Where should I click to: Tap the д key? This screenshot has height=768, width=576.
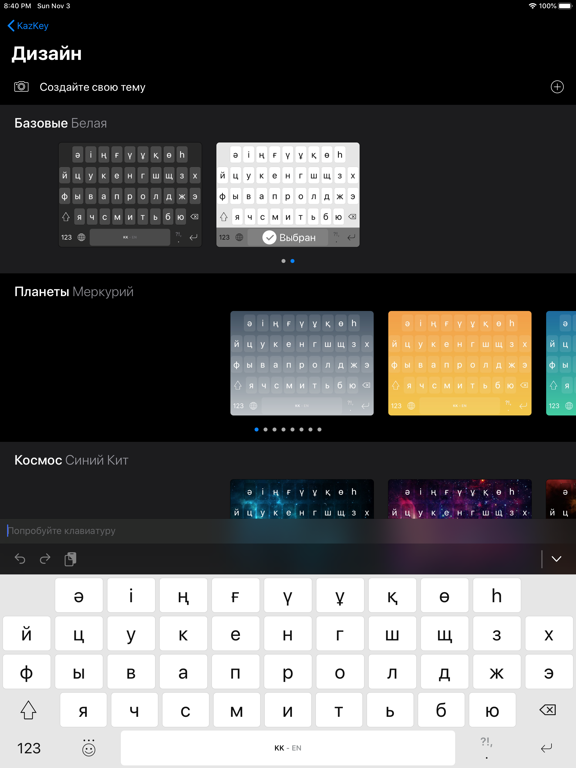444,672
